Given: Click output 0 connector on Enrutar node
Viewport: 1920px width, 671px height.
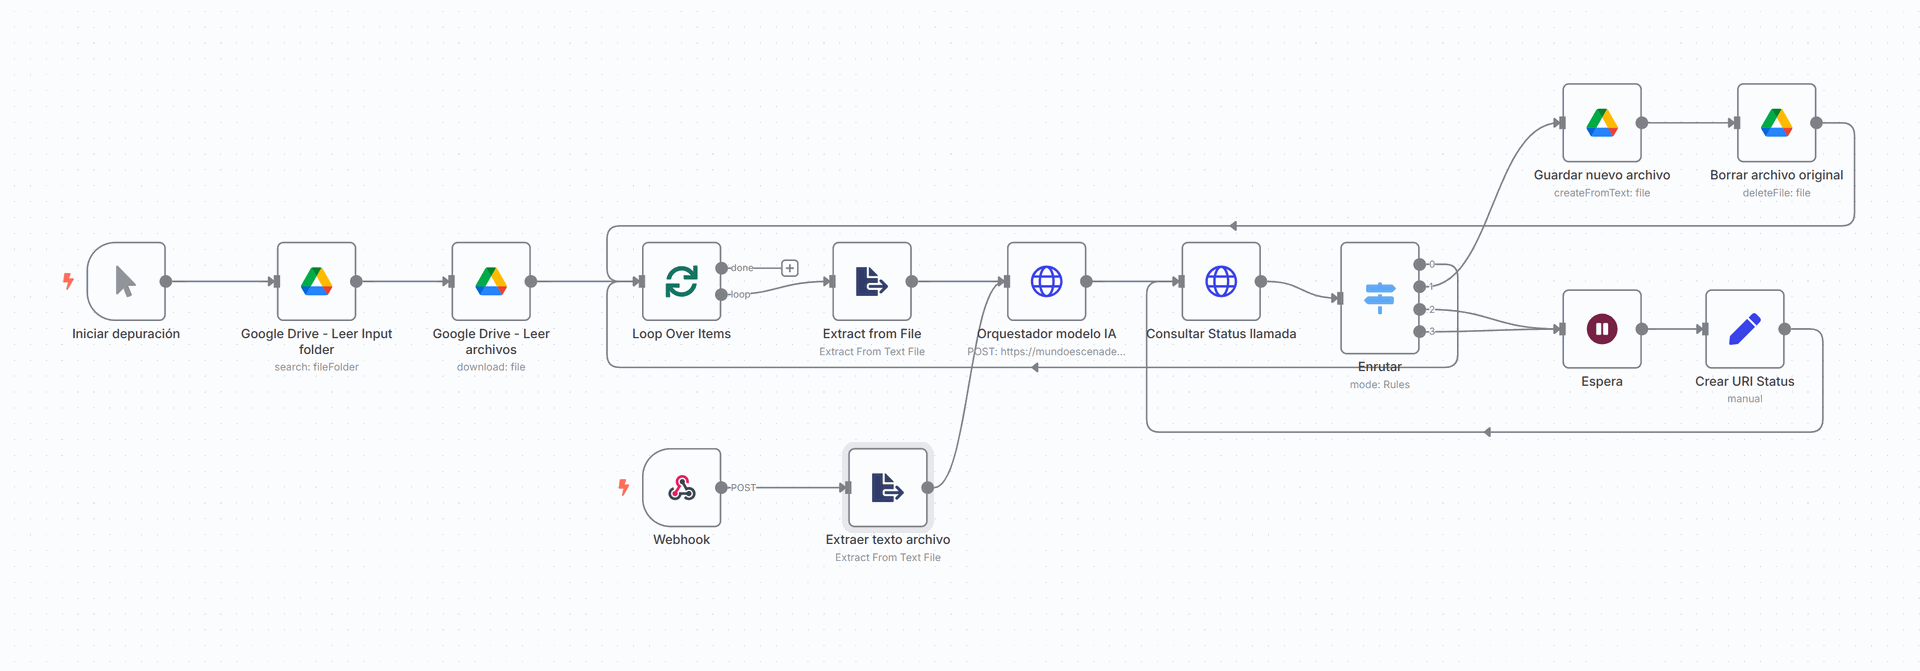Looking at the screenshot, I should tap(1419, 265).
